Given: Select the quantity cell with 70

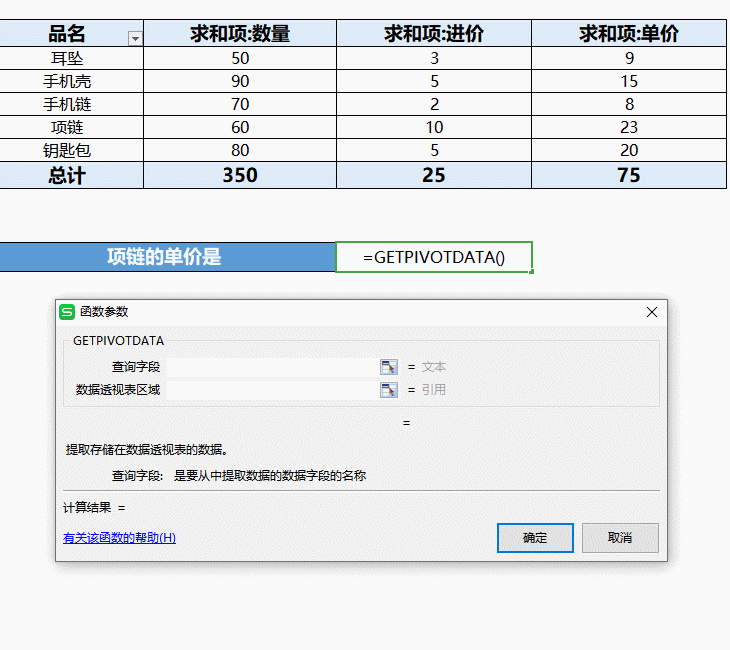Looking at the screenshot, I should (240, 104).
